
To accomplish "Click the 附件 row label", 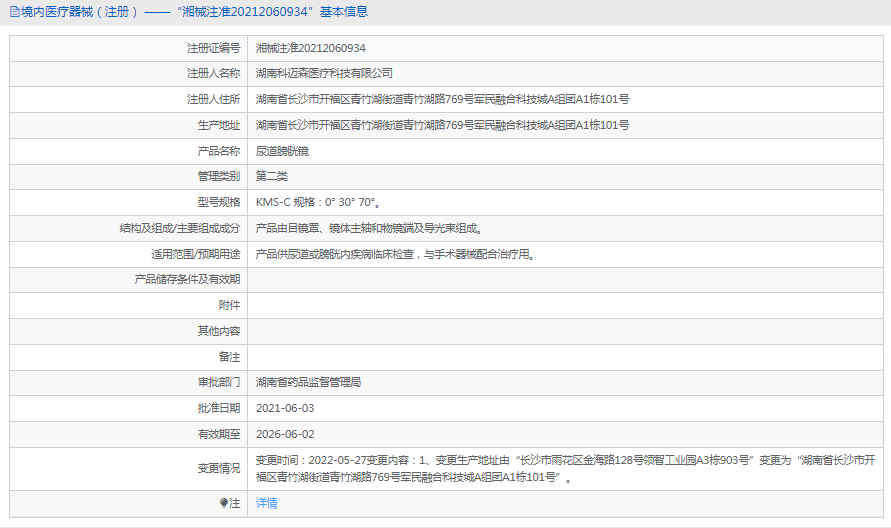I will click(230, 305).
